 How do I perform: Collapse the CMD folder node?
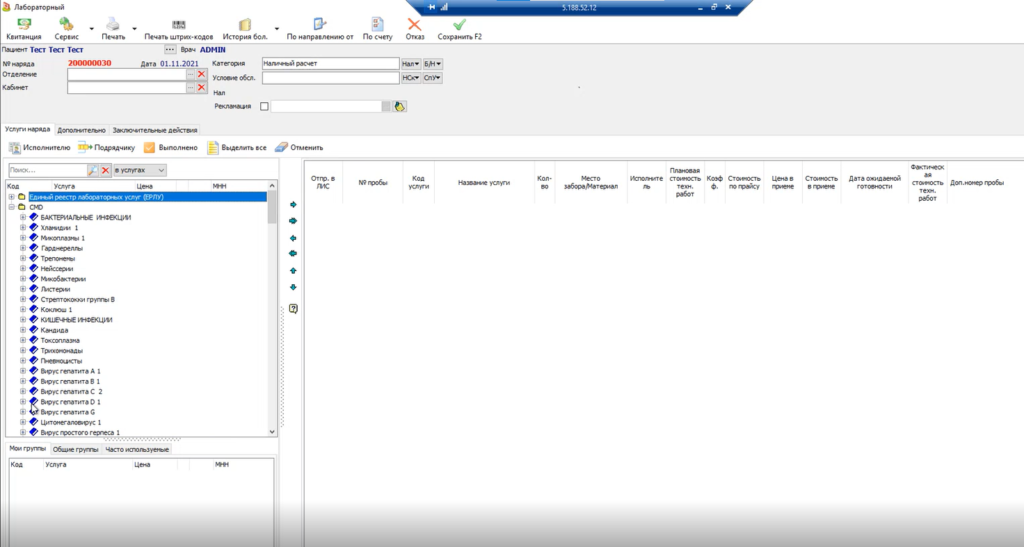(11, 207)
